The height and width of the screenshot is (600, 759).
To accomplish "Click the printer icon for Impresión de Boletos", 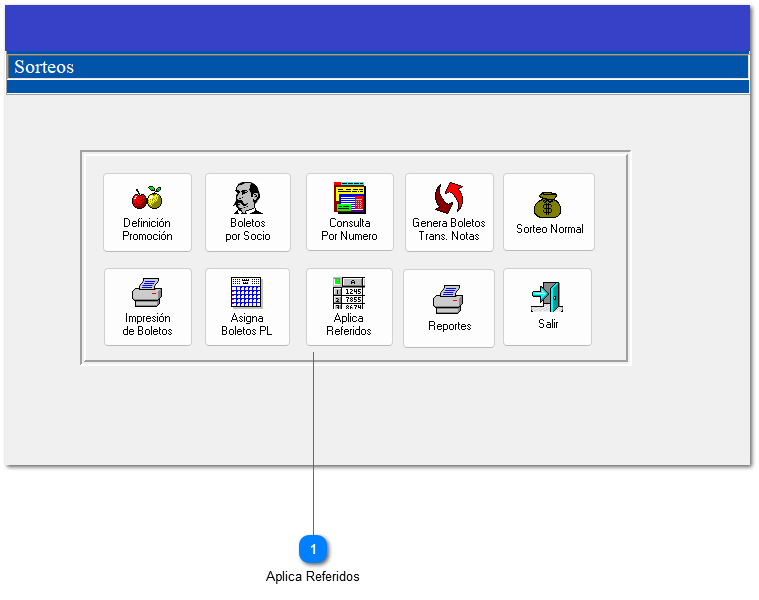I will pos(147,292).
